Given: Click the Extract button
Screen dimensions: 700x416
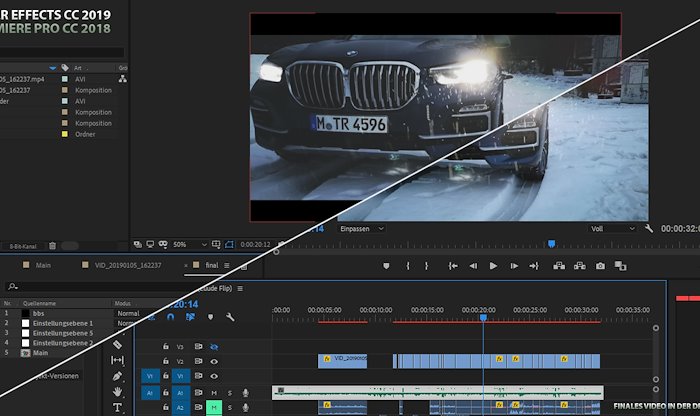Looking at the screenshot, I should pyautogui.click(x=579, y=266).
